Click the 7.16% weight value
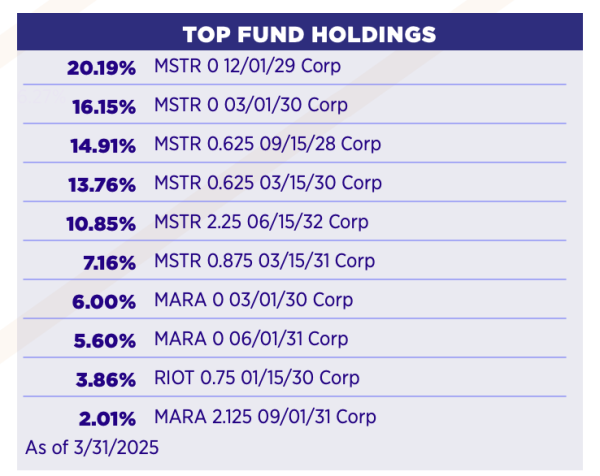 pyautogui.click(x=109, y=262)
